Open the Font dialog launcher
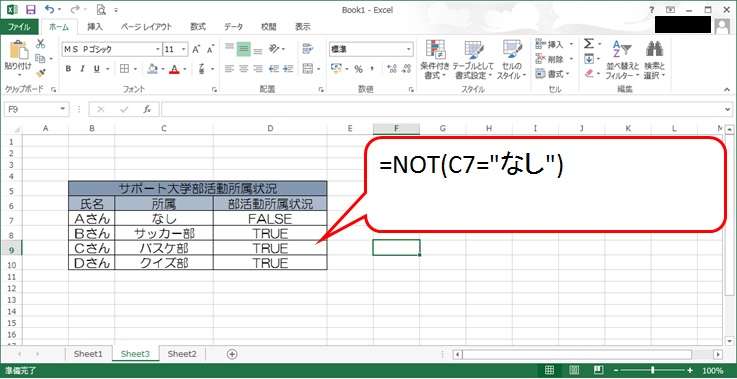 (x=214, y=89)
